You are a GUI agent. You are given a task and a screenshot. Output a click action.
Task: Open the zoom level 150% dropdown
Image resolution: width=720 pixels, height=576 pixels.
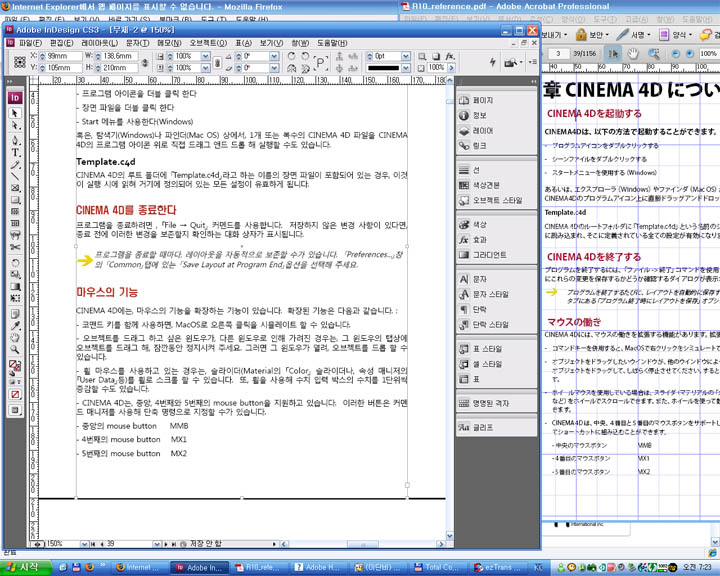(x=84, y=544)
